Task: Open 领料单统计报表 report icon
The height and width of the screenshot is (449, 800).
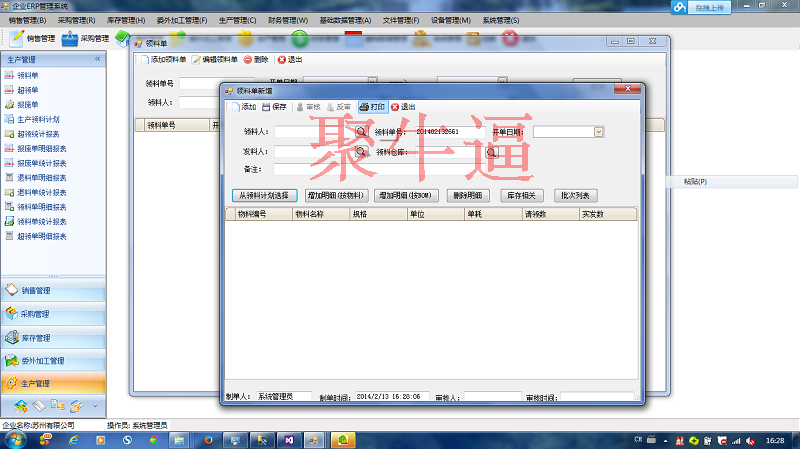Action: click(9, 221)
